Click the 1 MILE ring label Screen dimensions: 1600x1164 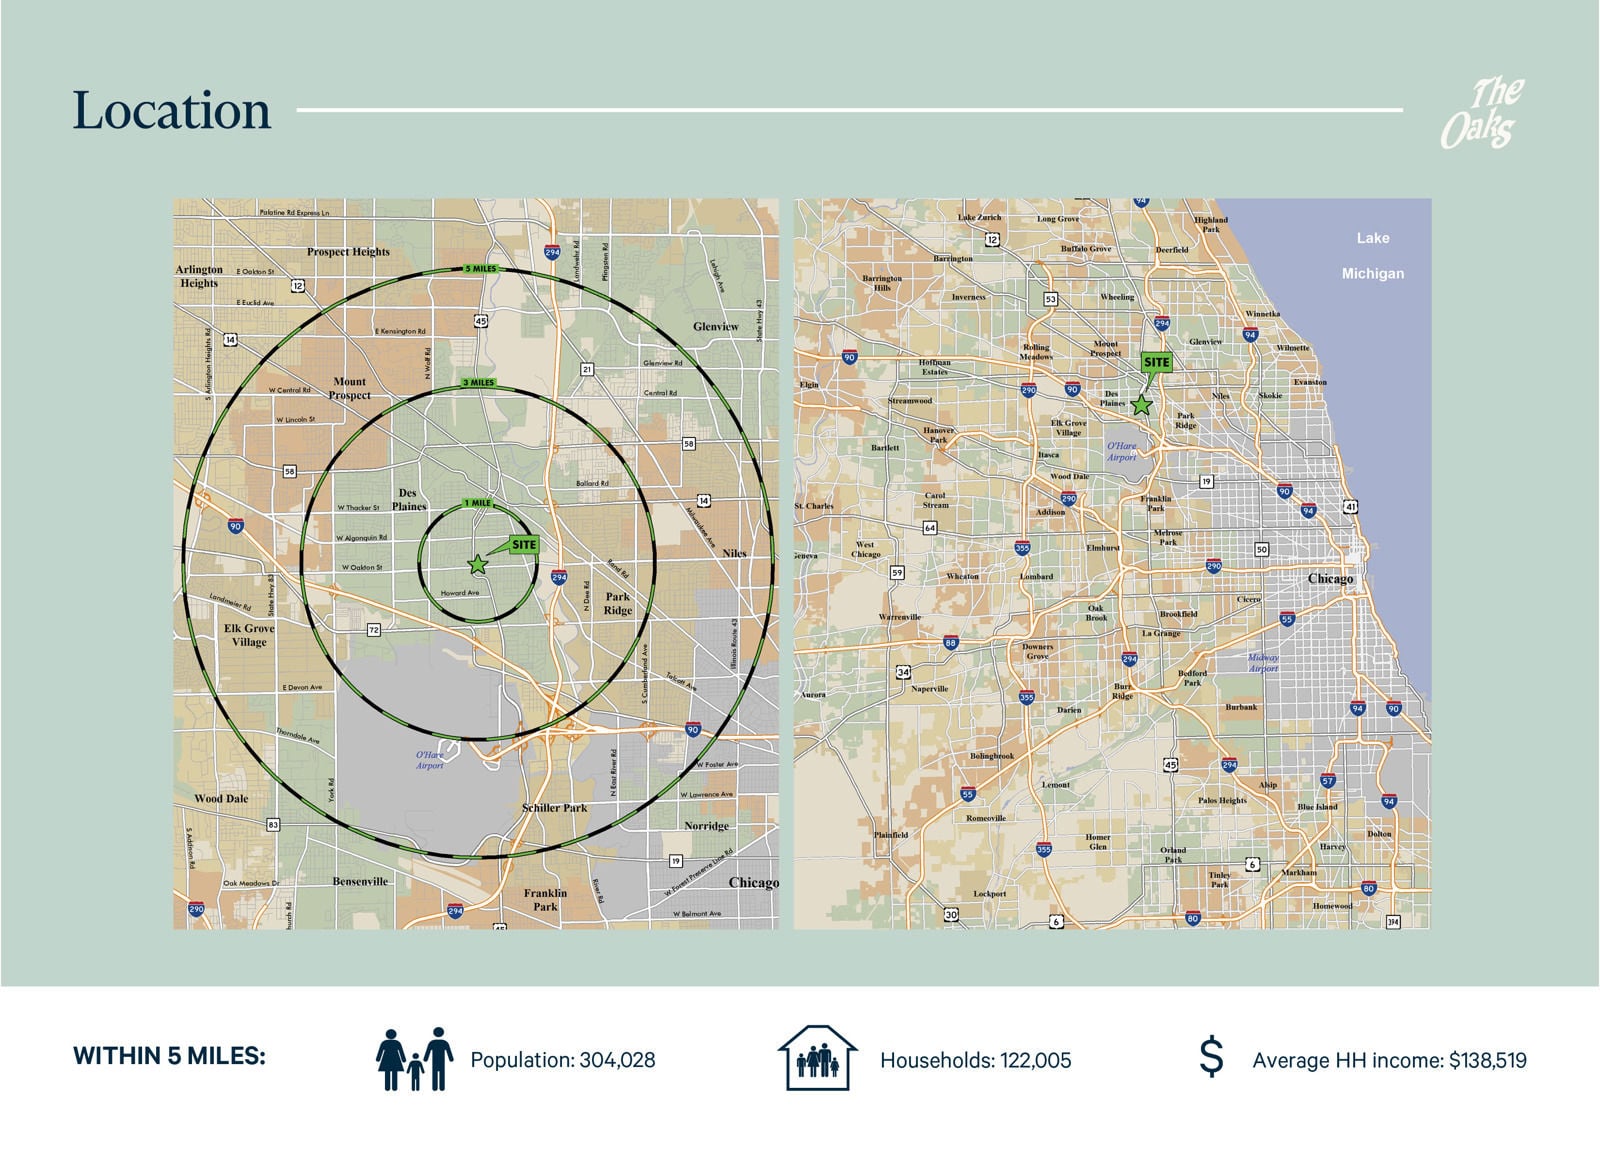(x=477, y=503)
